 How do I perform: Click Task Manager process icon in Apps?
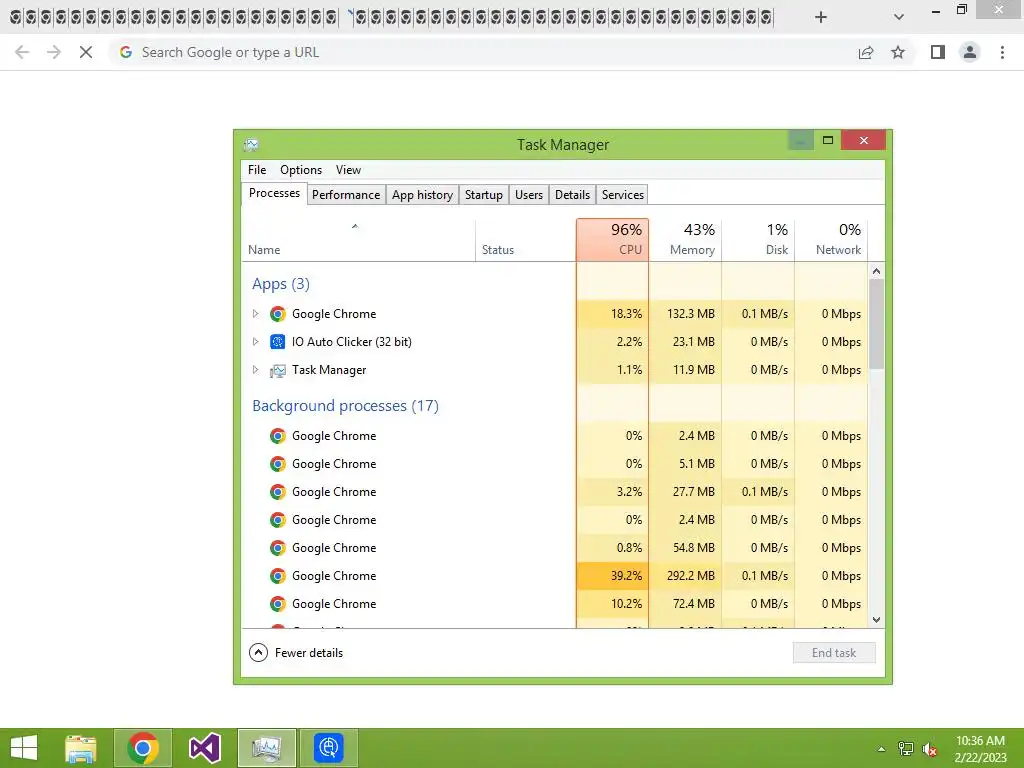(x=278, y=370)
